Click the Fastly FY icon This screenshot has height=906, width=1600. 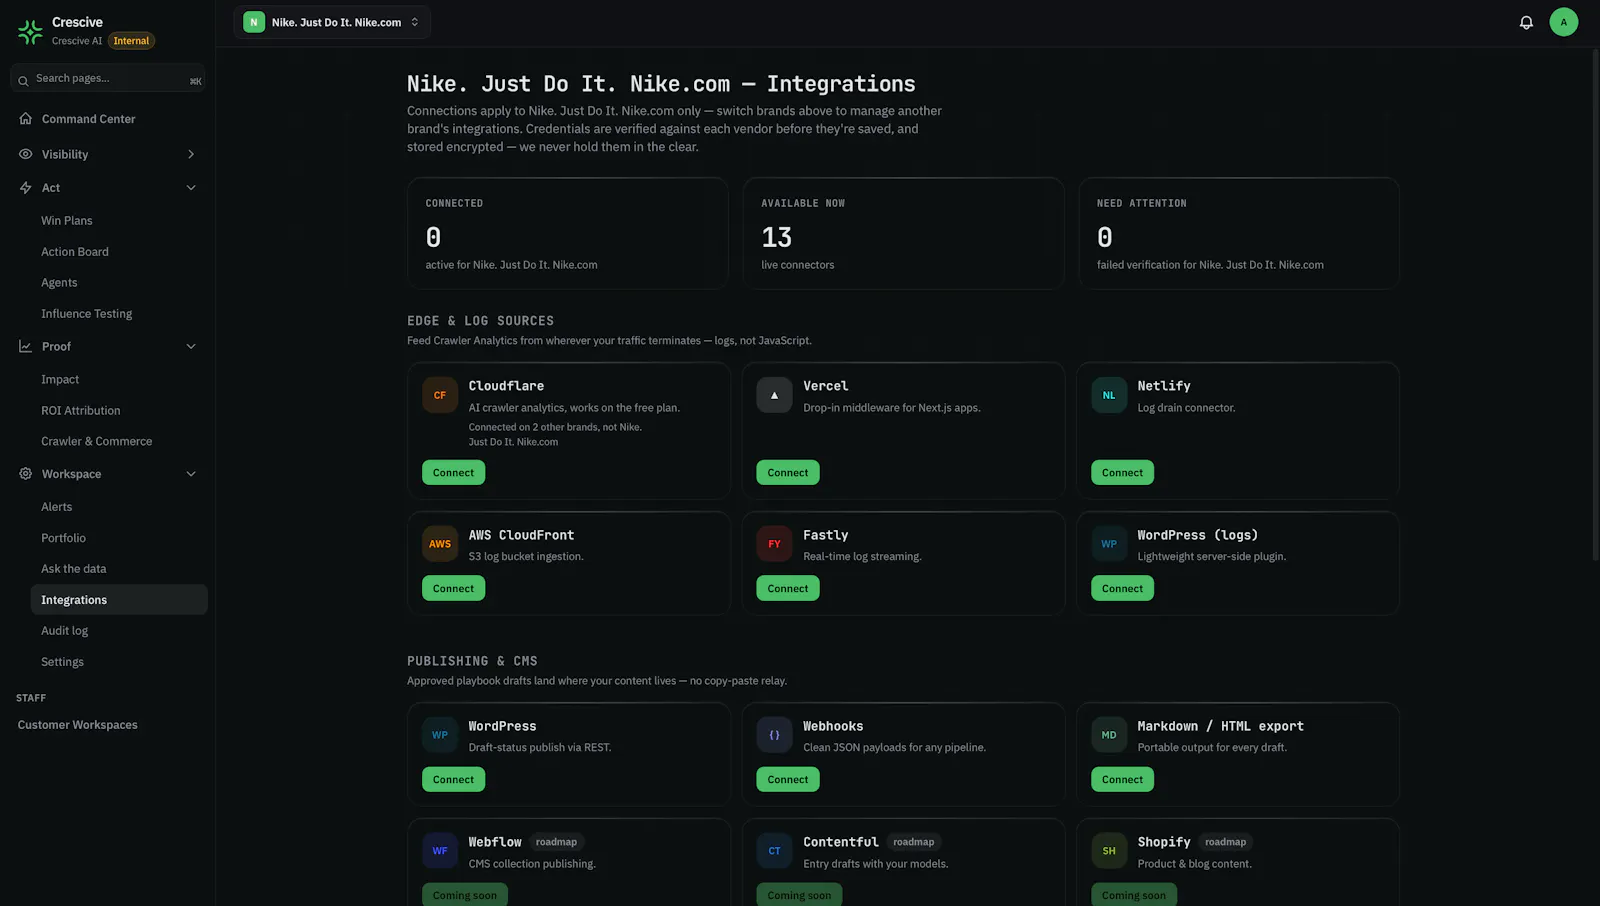(774, 544)
